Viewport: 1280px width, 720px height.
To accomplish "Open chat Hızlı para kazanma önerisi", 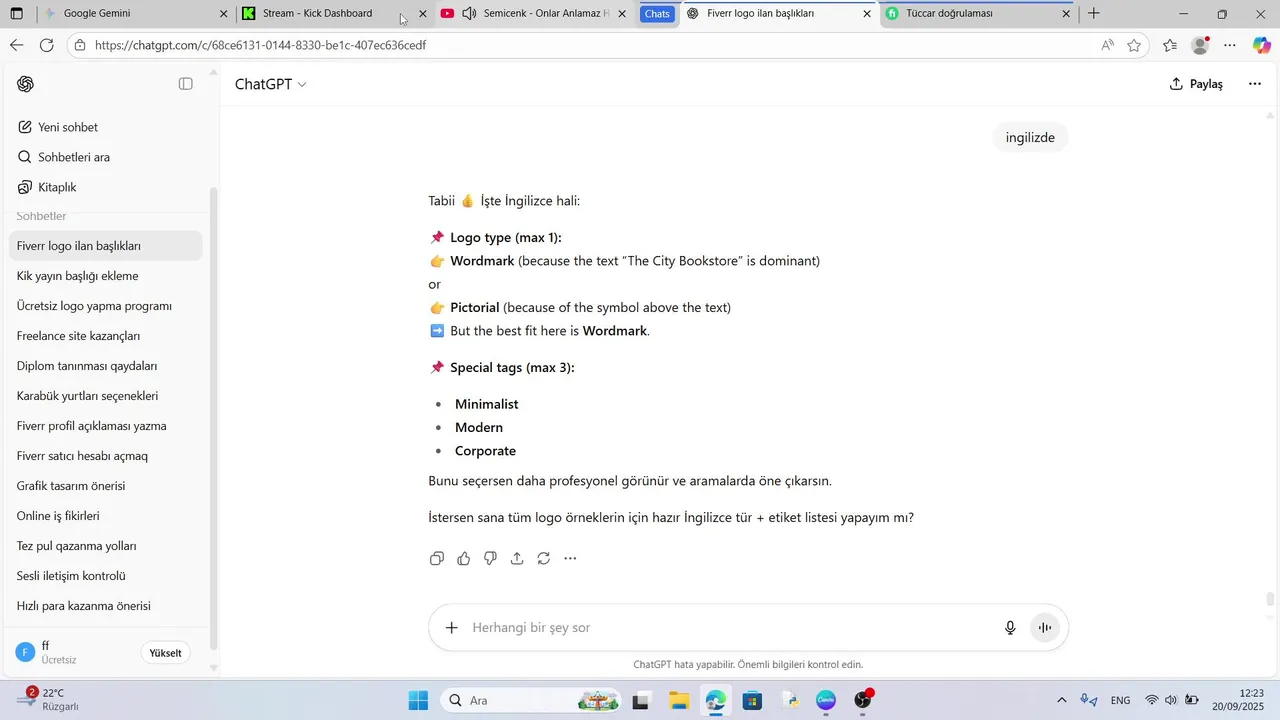I will [x=106, y=606].
